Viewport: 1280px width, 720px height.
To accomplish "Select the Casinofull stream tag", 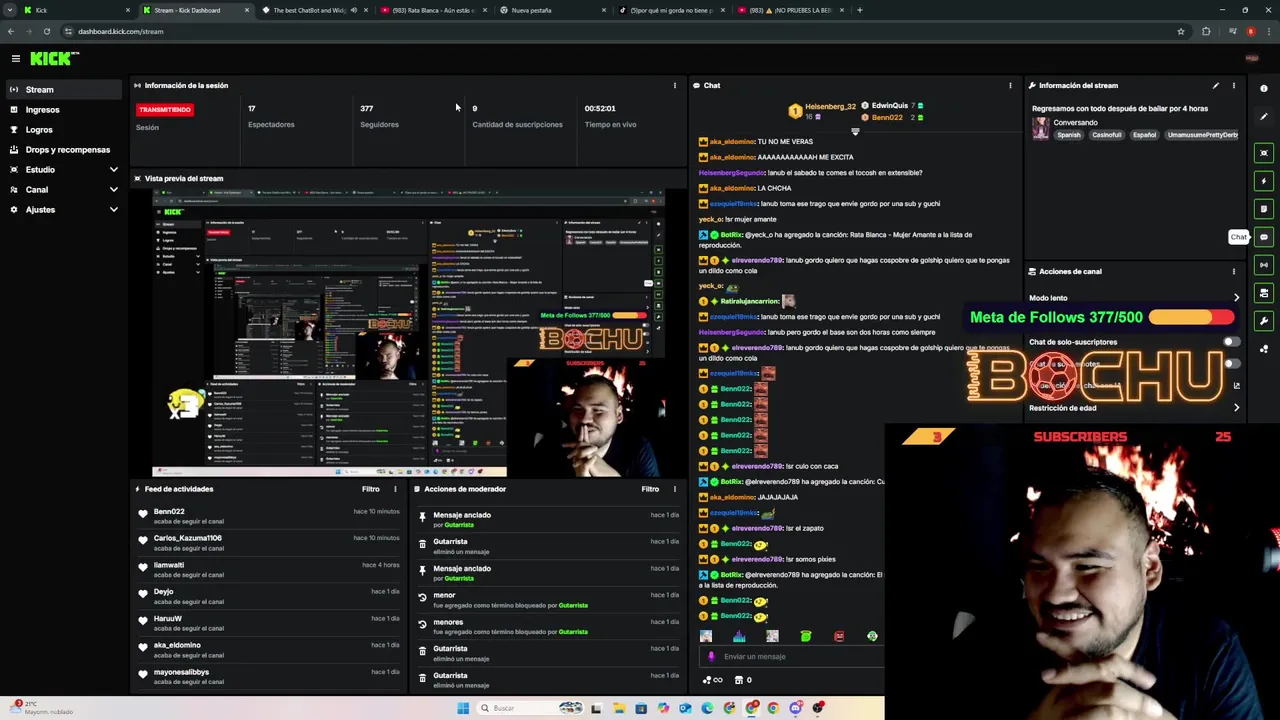I will 1107,135.
